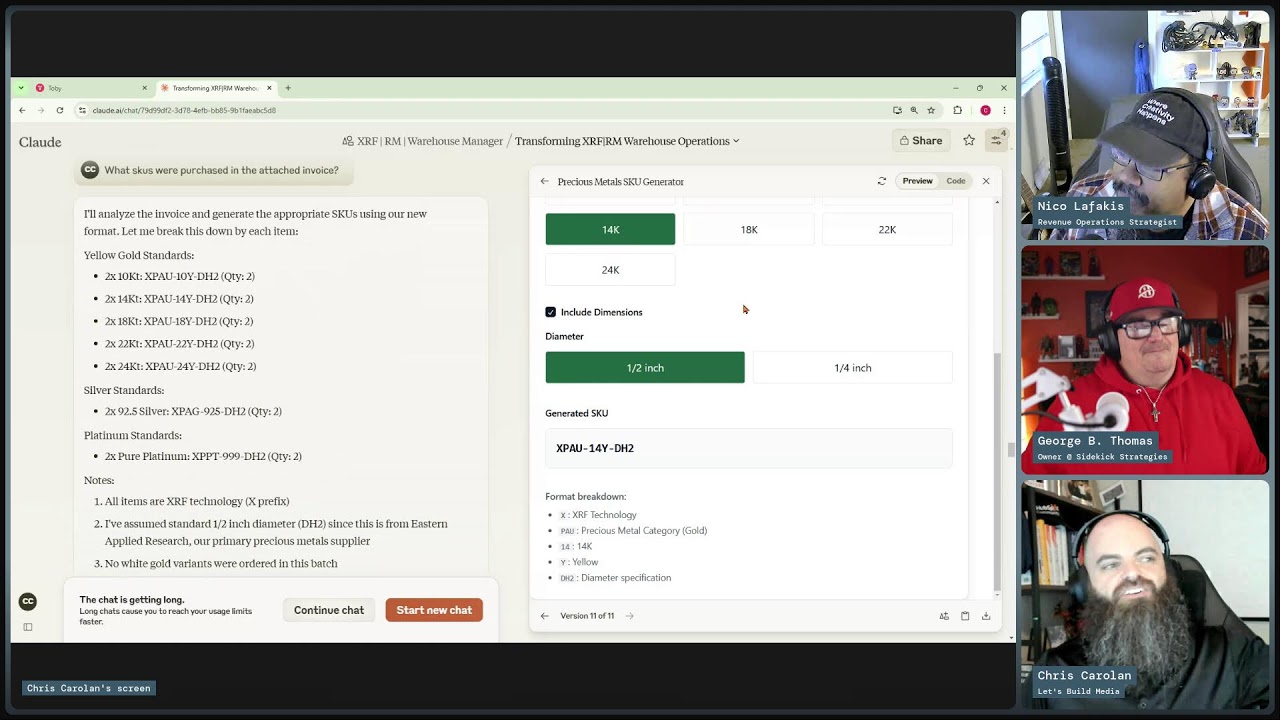Go to the next artifact version
The width and height of the screenshot is (1280, 720).
click(x=629, y=616)
